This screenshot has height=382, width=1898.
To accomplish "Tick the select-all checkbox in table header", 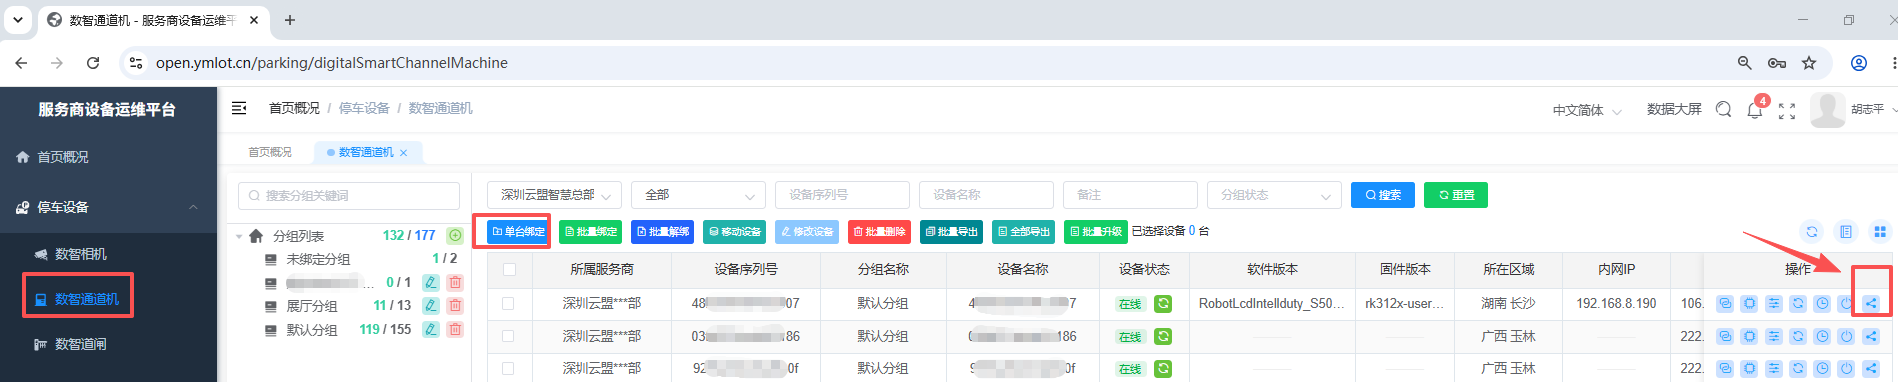I will click(x=509, y=270).
